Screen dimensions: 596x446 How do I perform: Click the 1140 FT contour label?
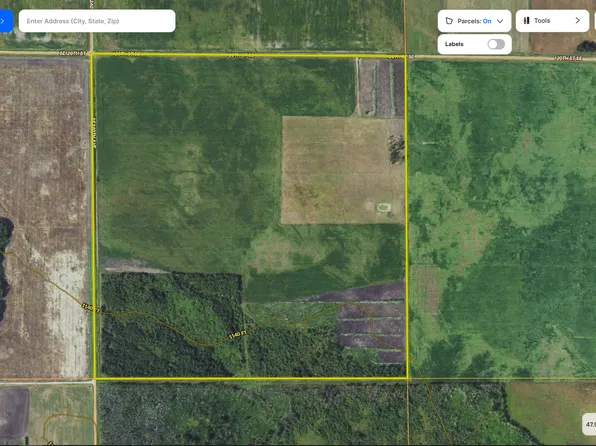(238, 335)
